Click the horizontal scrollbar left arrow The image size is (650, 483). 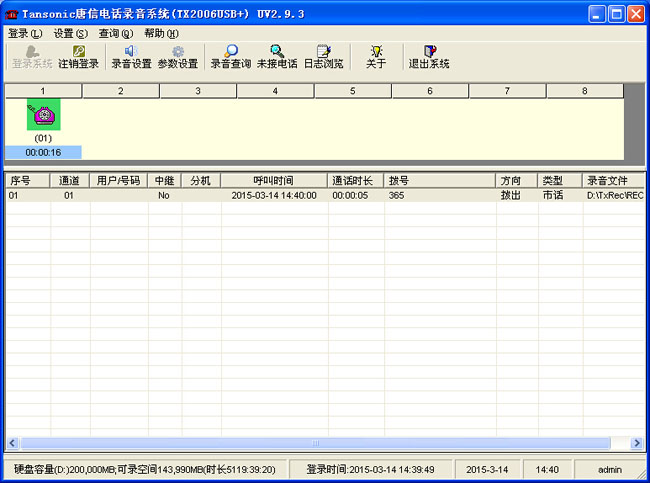pos(13,443)
